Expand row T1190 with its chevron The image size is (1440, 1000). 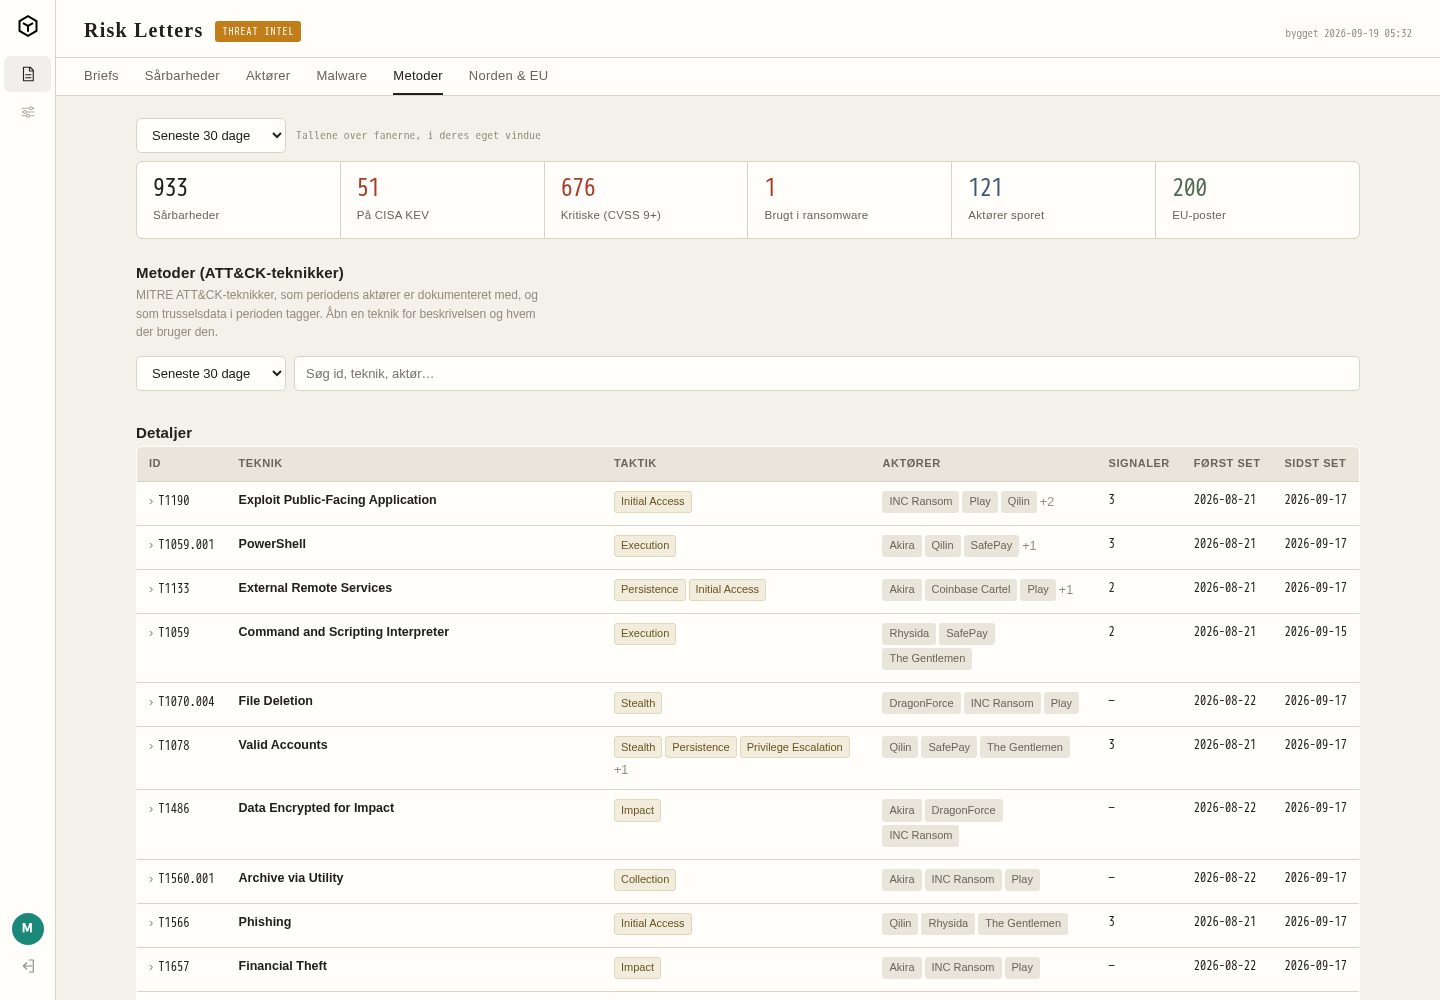151,501
